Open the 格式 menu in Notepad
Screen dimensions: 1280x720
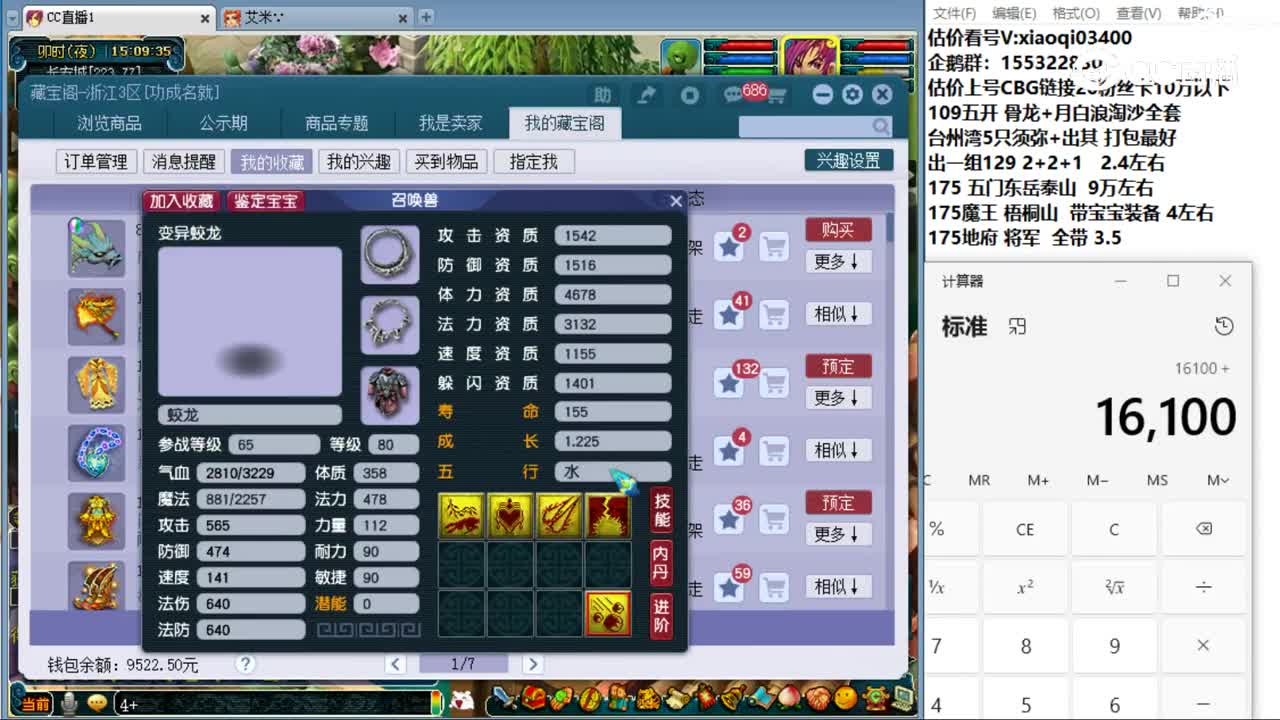pyautogui.click(x=1073, y=12)
